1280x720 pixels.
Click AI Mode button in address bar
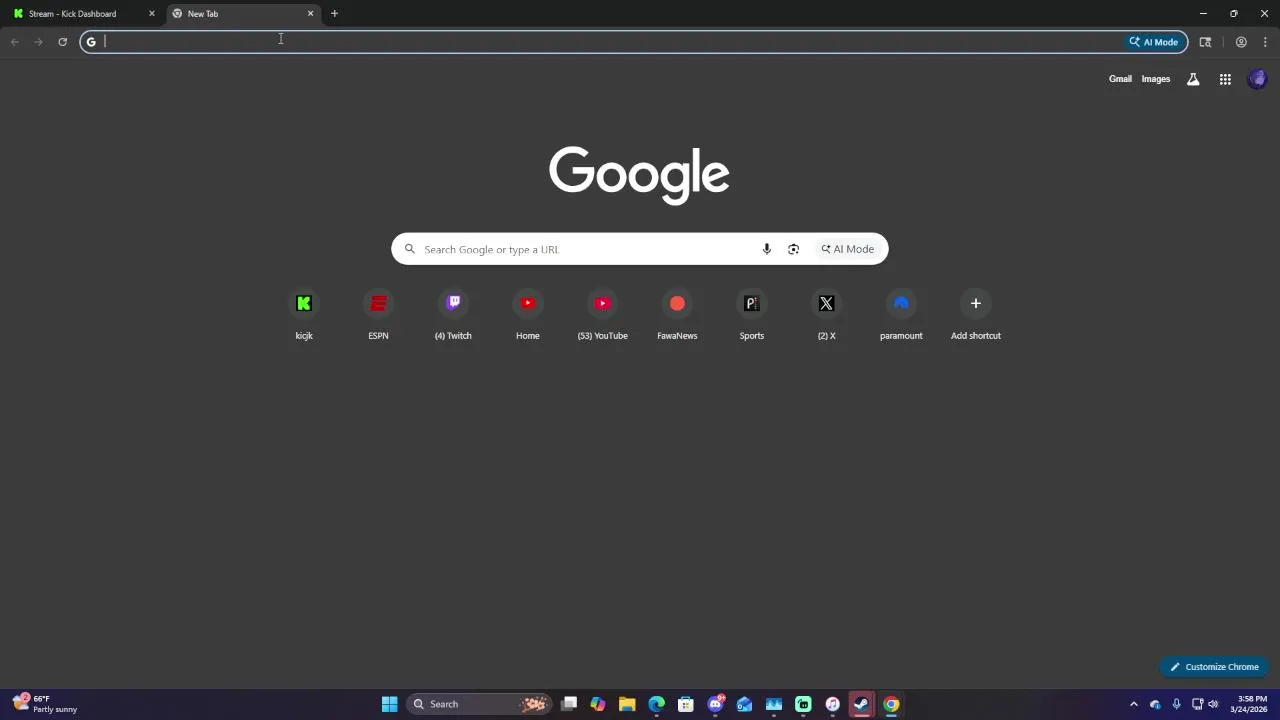point(1154,42)
